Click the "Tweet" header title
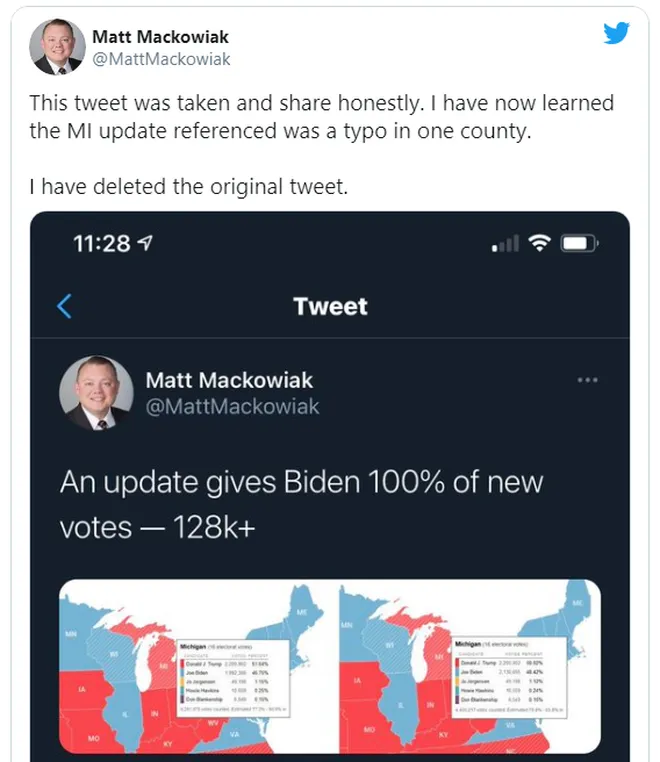This screenshot has width=660, height=762. tap(330, 306)
